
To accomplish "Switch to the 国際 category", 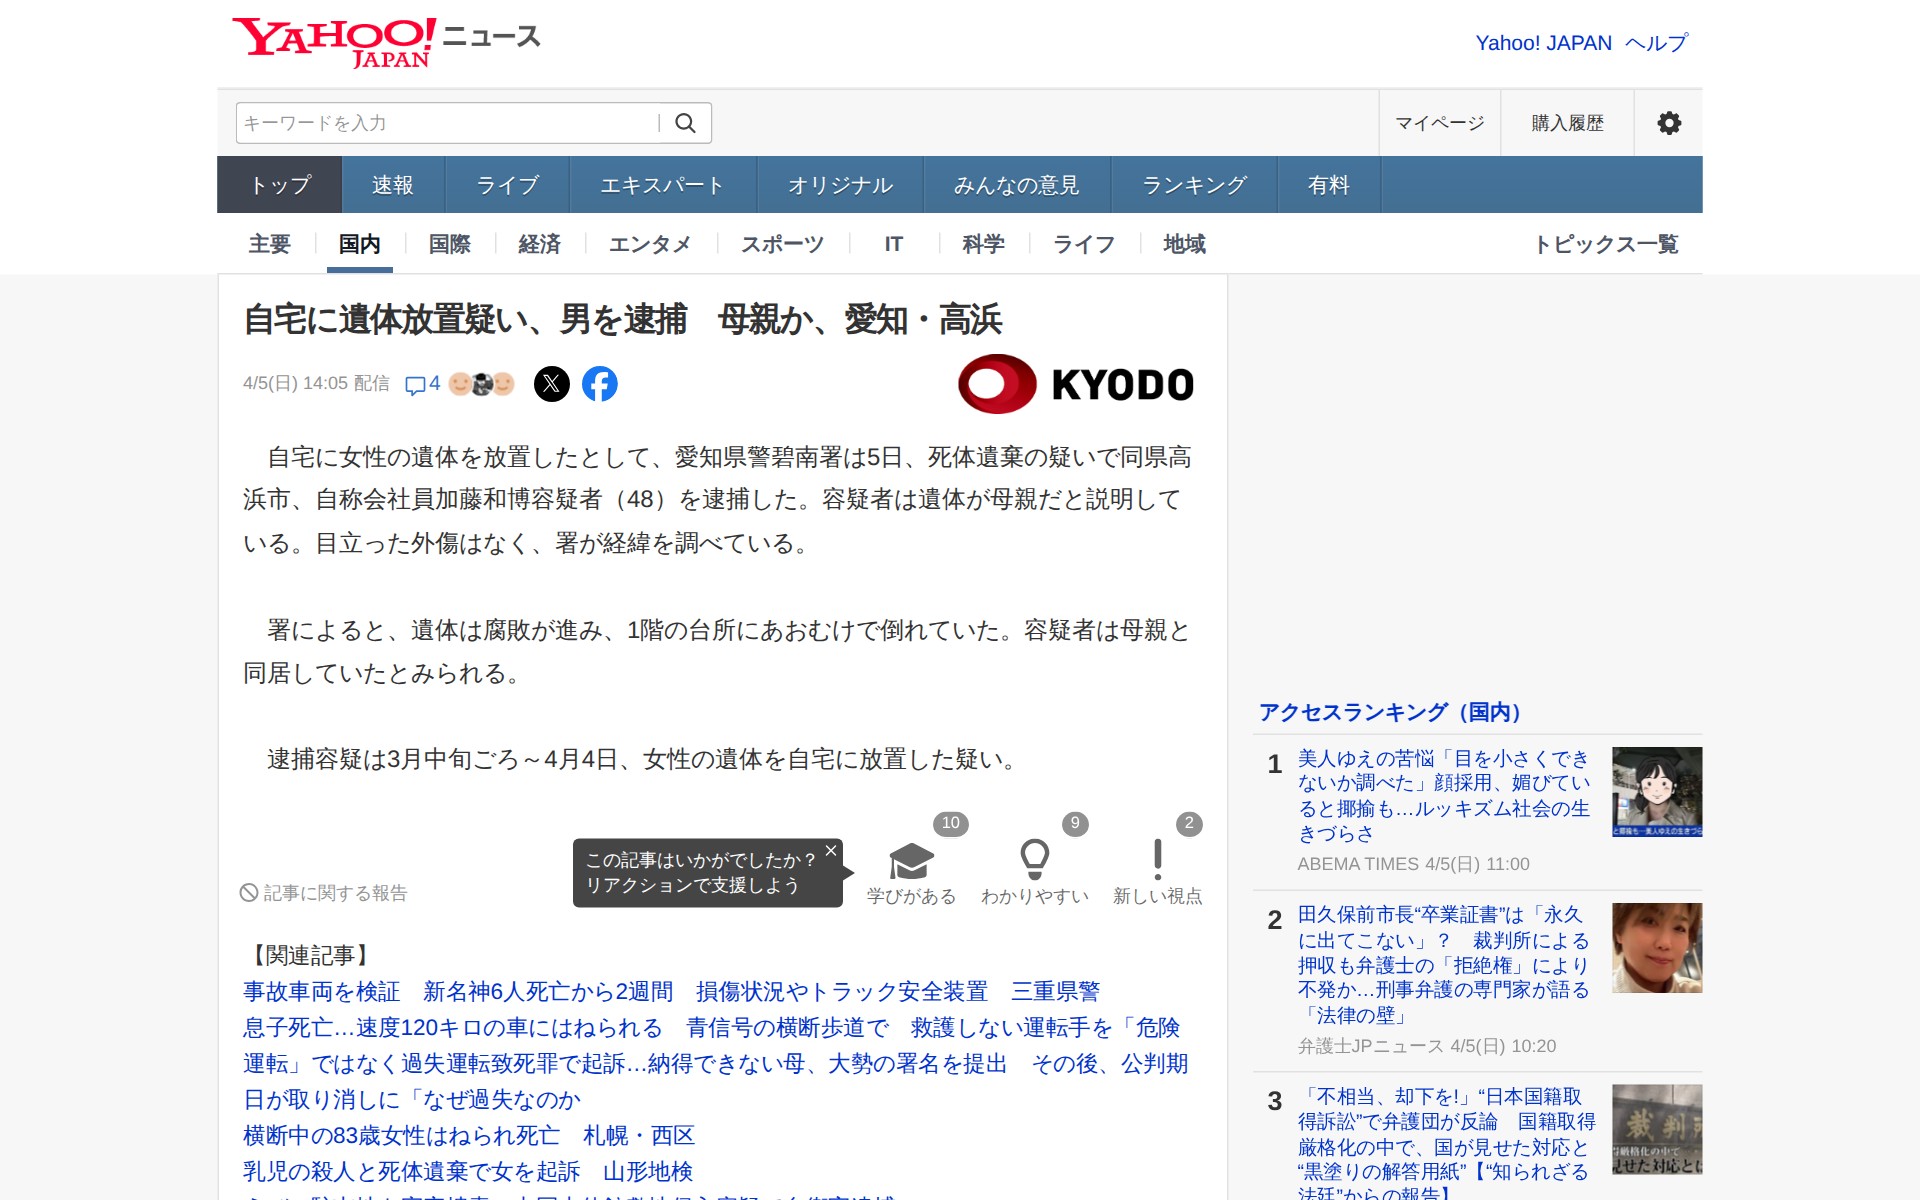I will pyautogui.click(x=448, y=243).
